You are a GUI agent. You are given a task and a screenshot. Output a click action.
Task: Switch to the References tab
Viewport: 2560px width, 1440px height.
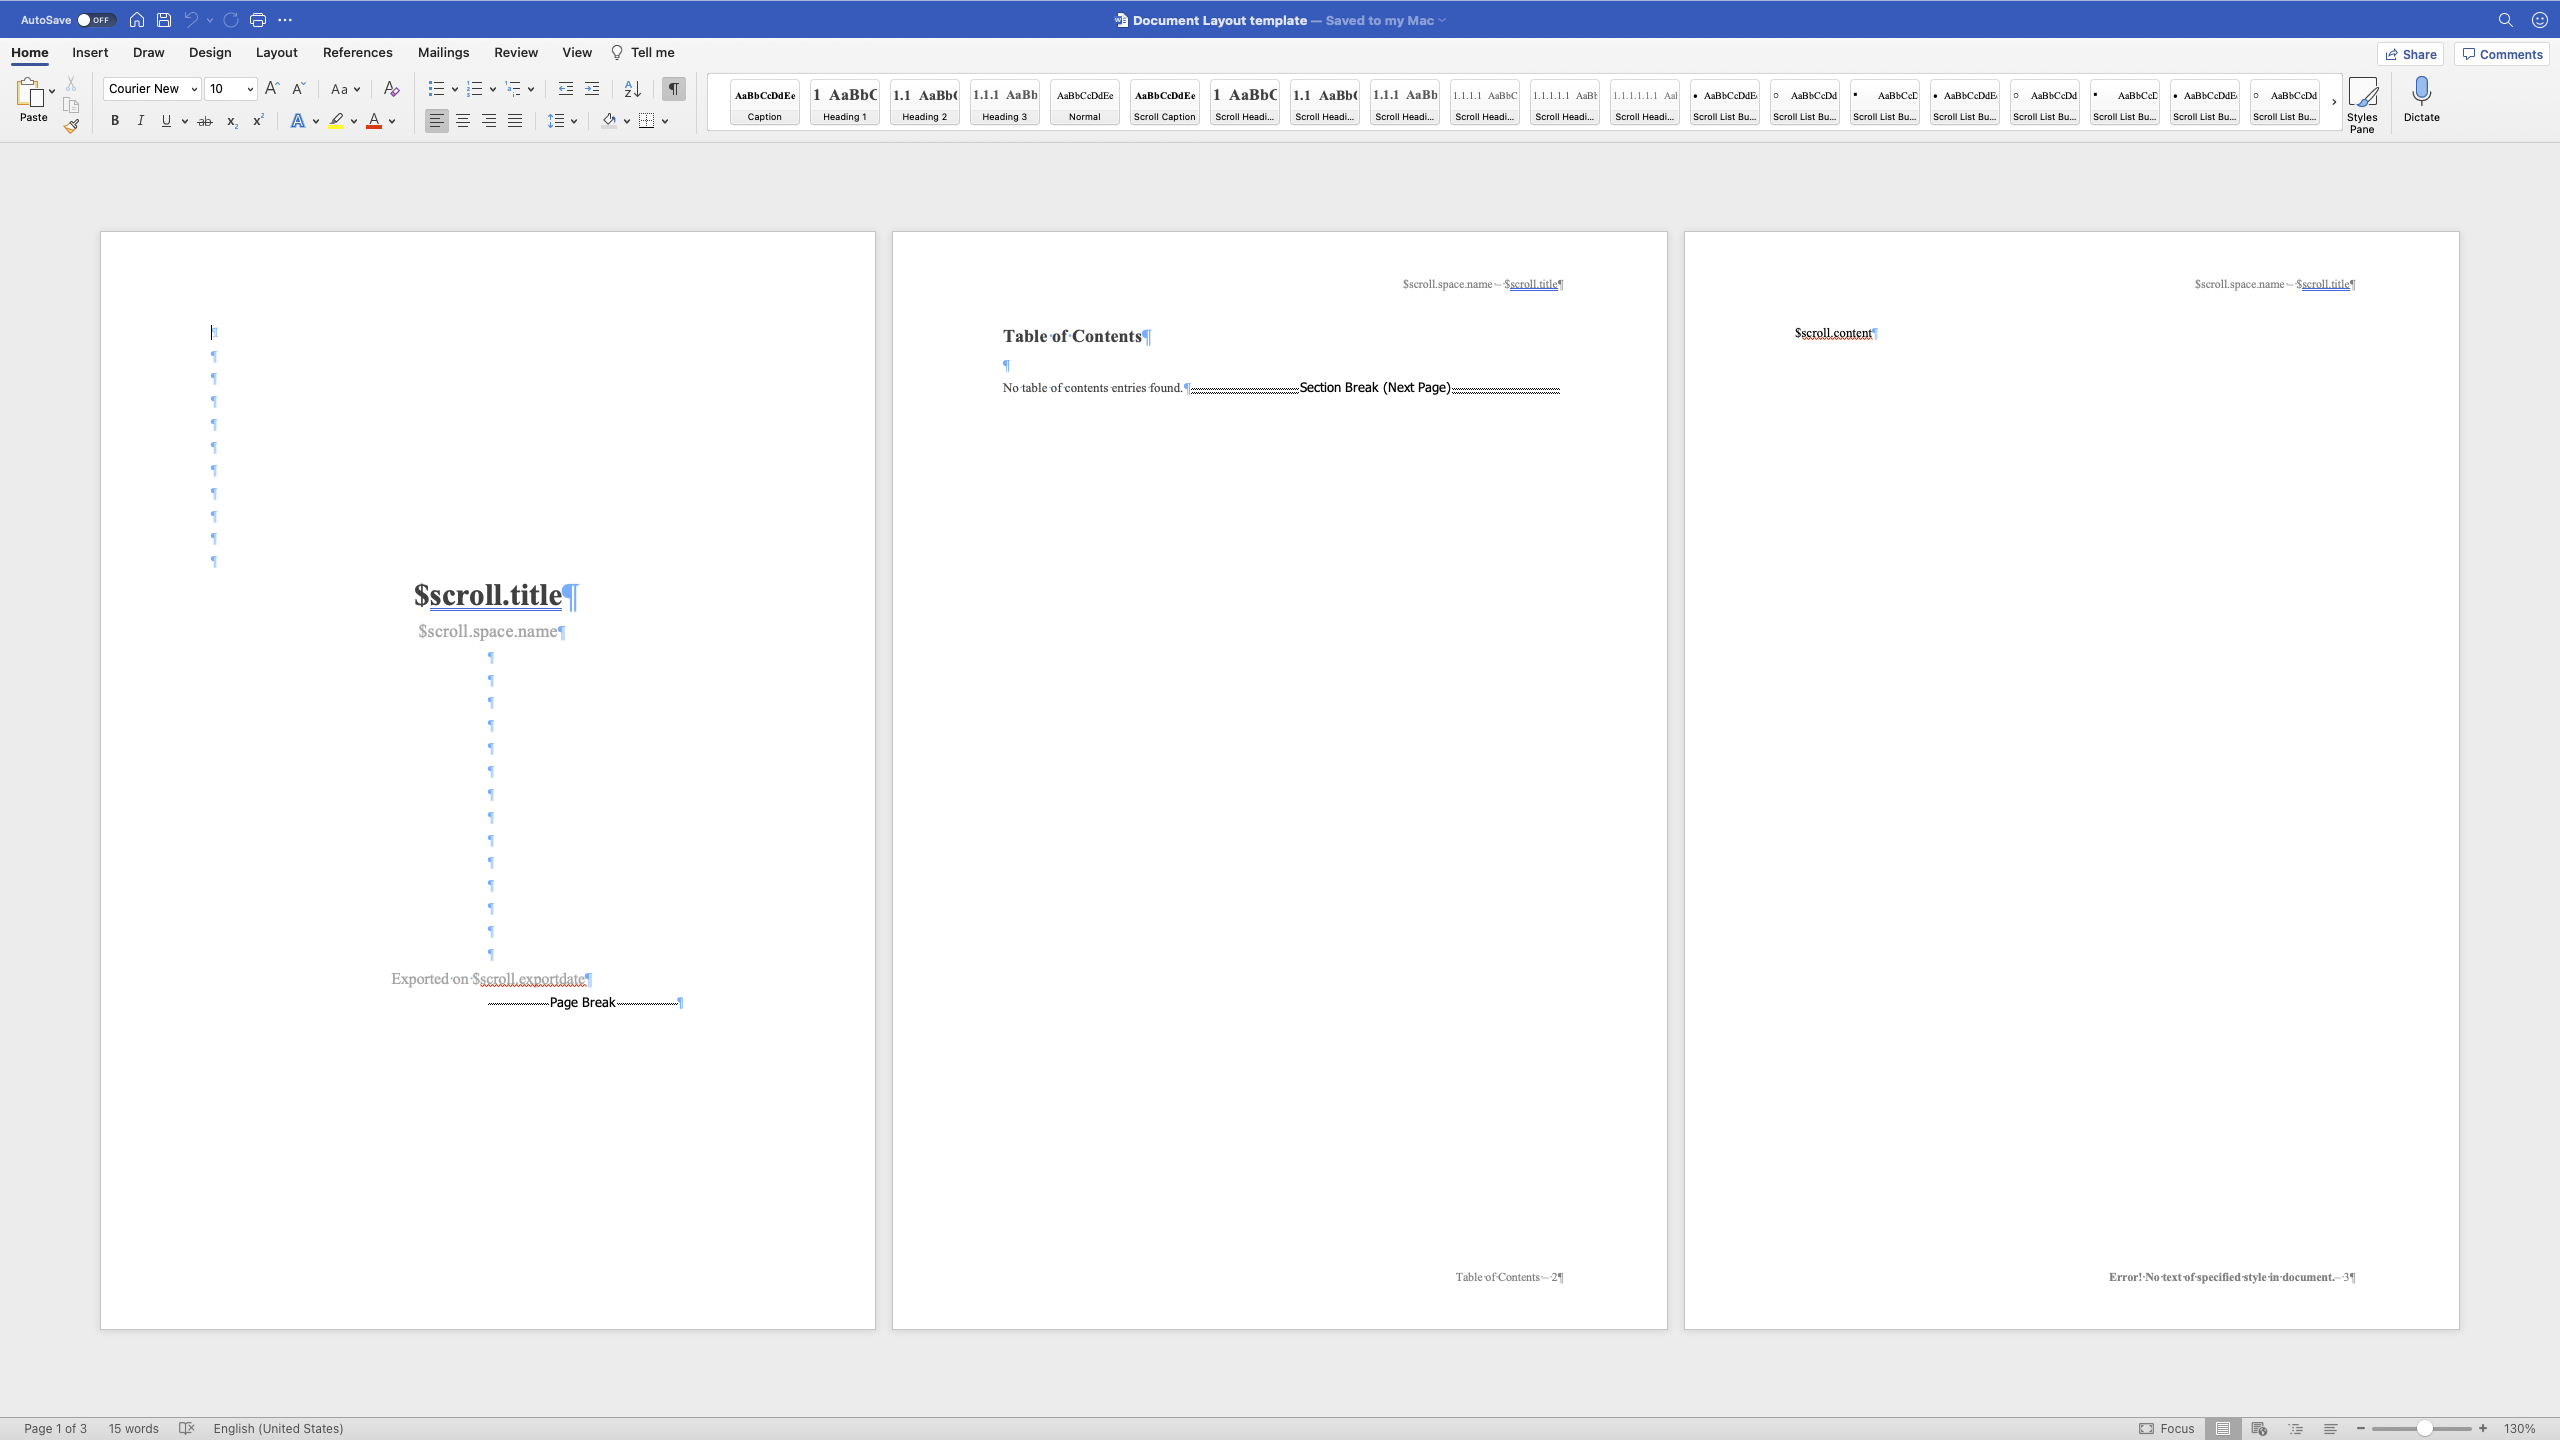pyautogui.click(x=357, y=53)
